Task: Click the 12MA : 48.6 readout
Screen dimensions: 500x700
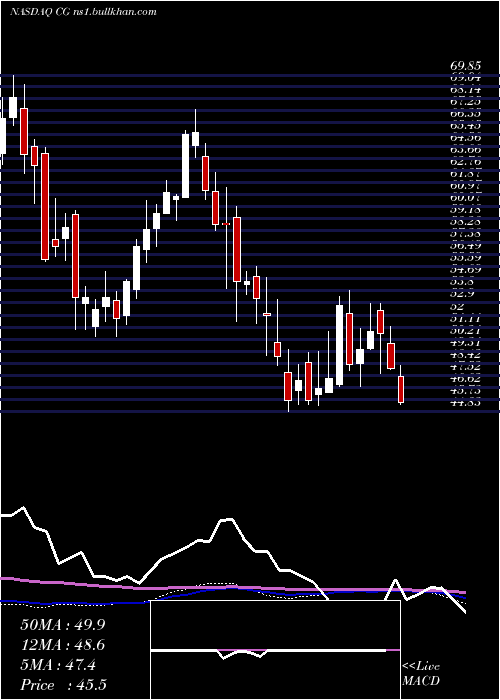Action: (x=62, y=645)
